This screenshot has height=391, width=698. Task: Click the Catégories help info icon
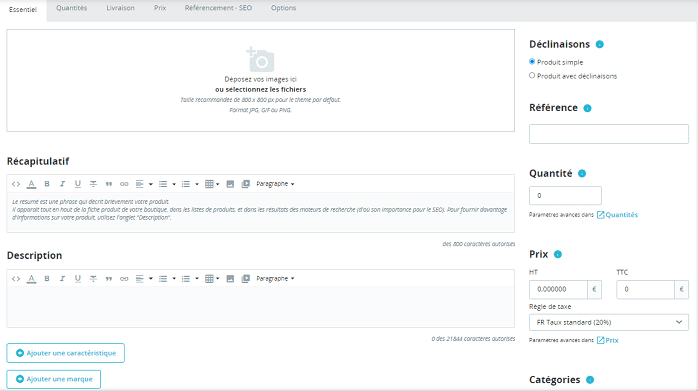click(x=590, y=380)
